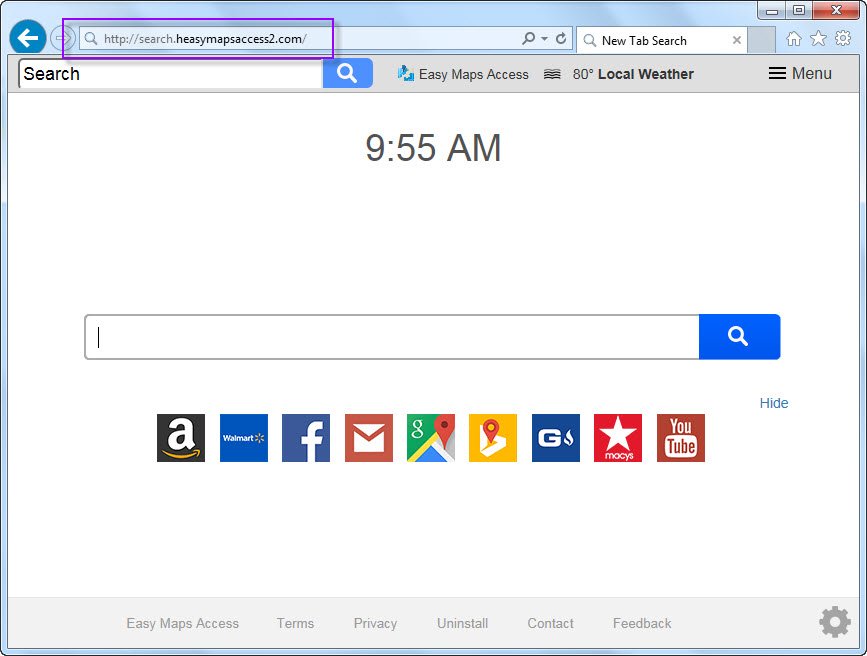Open the GasBuddy shortcut tile
Image resolution: width=867 pixels, height=656 pixels.
(556, 438)
